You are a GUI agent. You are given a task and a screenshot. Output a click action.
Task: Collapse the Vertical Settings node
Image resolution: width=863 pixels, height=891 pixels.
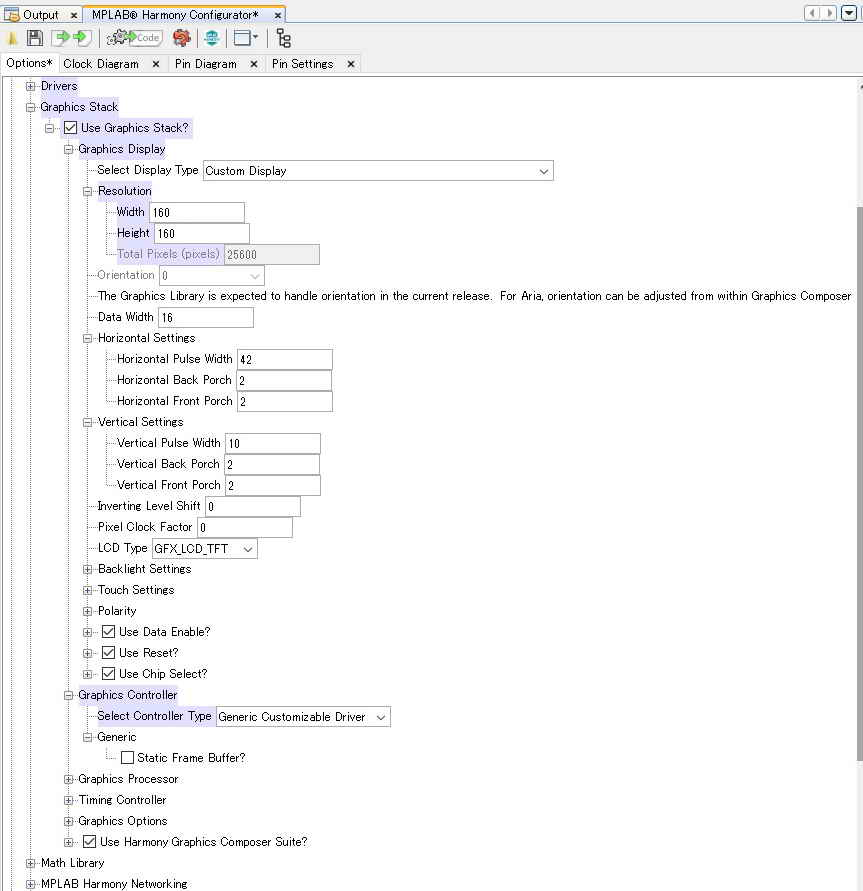87,422
